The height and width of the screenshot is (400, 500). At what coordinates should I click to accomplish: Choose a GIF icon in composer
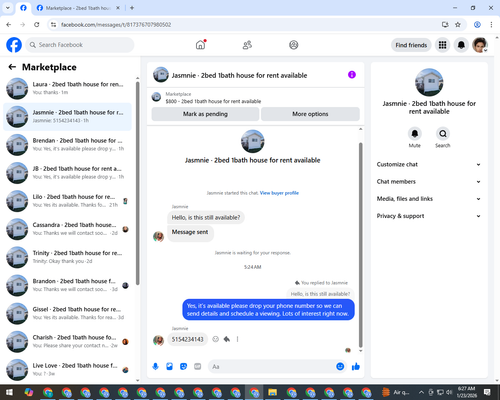coord(198,367)
